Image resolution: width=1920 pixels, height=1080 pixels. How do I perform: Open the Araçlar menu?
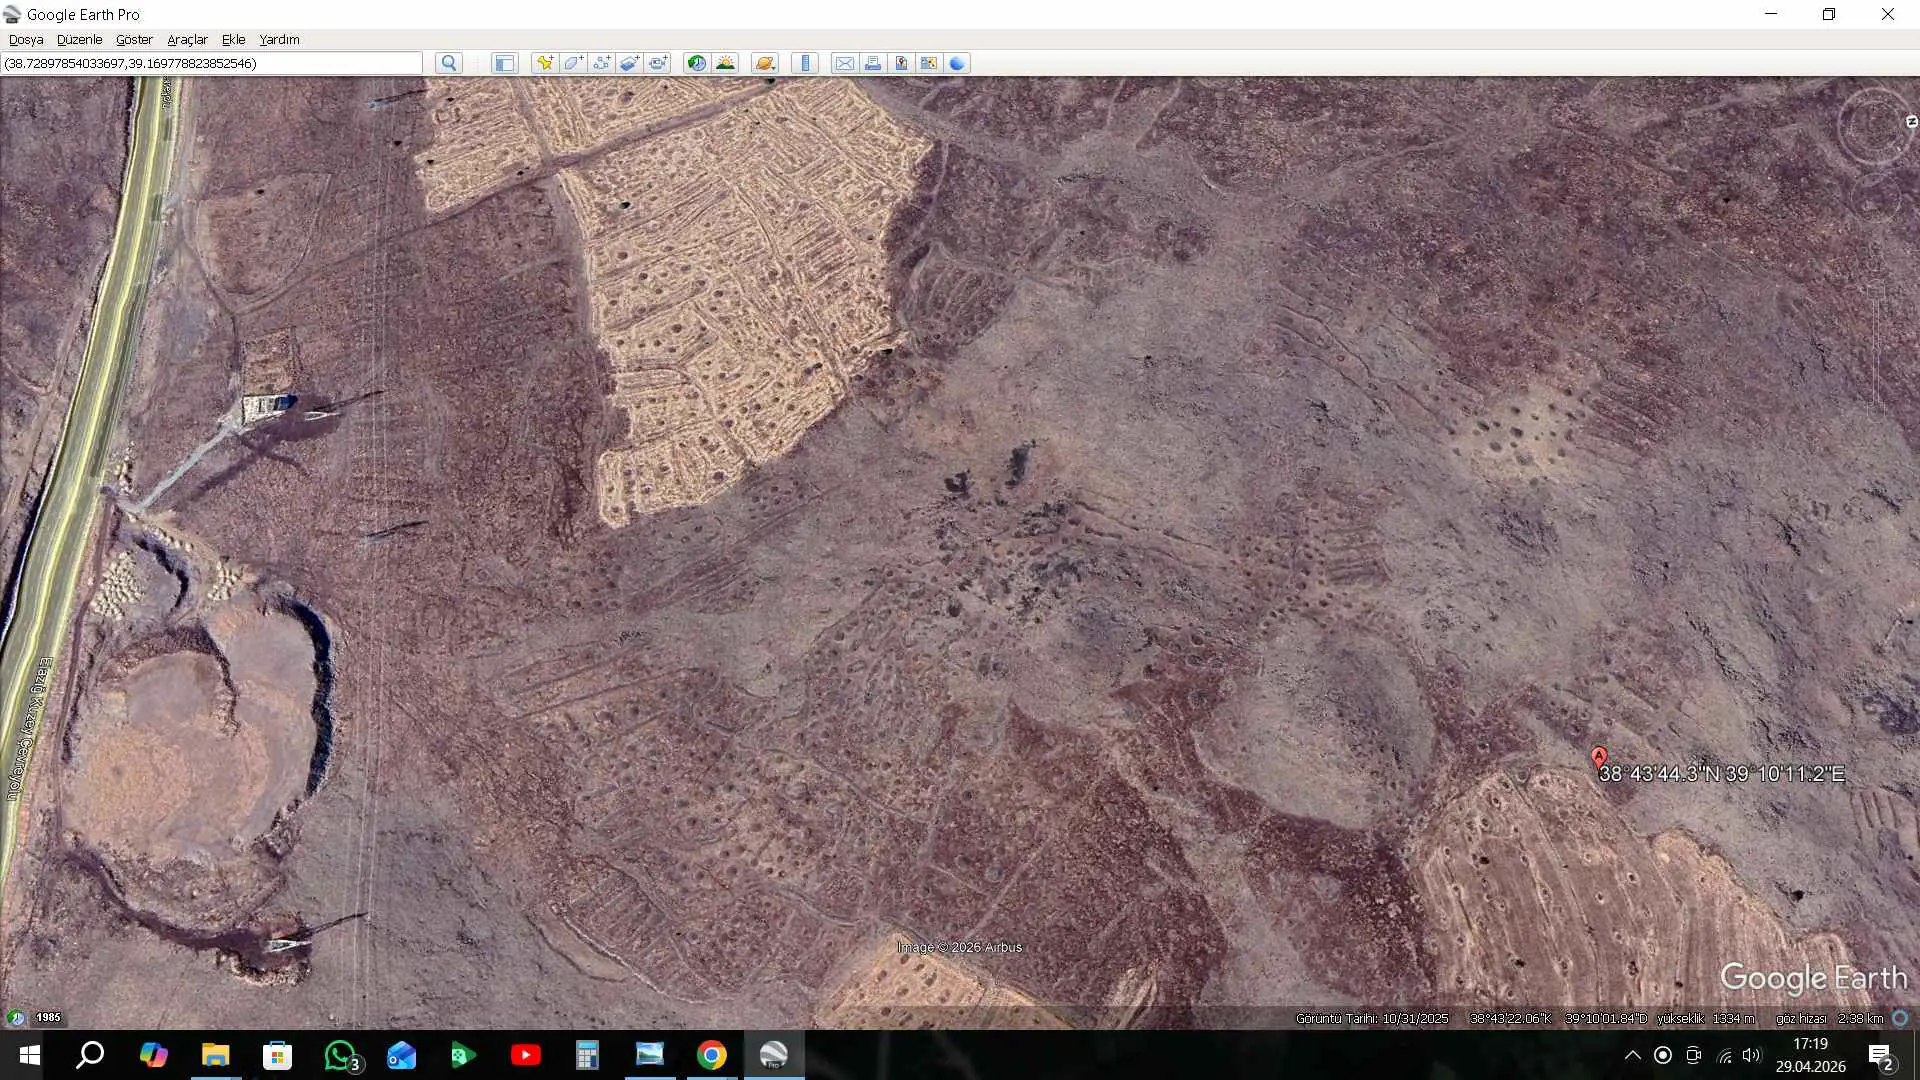[x=187, y=40]
